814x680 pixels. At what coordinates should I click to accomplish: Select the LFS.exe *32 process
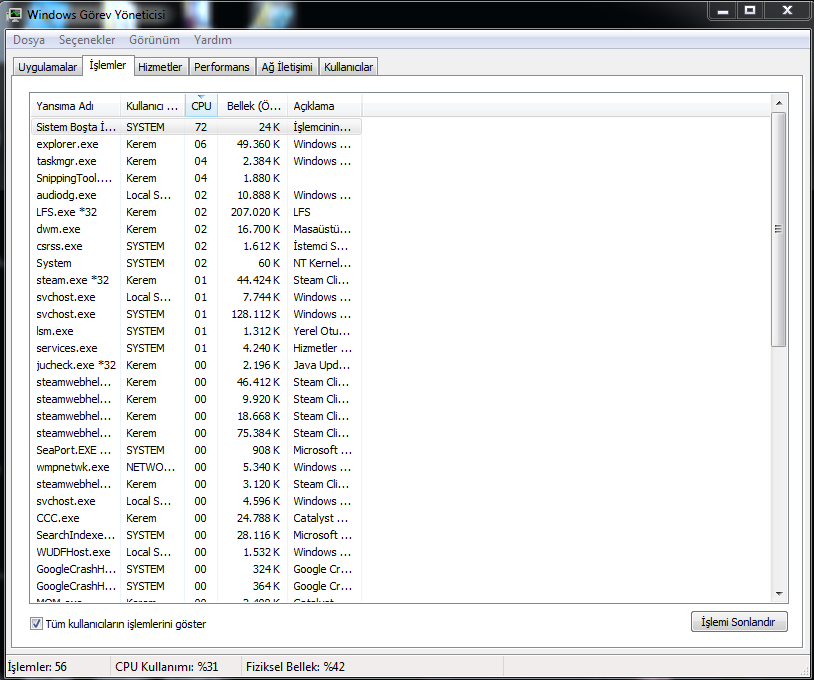(x=196, y=212)
